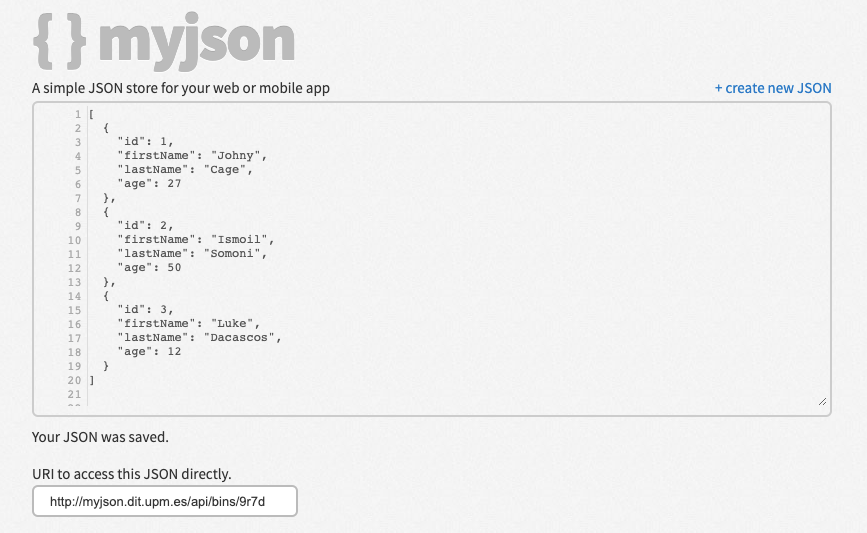Click the opening bracket on line 1
Screen dimensions: 867x533
pos(91,114)
